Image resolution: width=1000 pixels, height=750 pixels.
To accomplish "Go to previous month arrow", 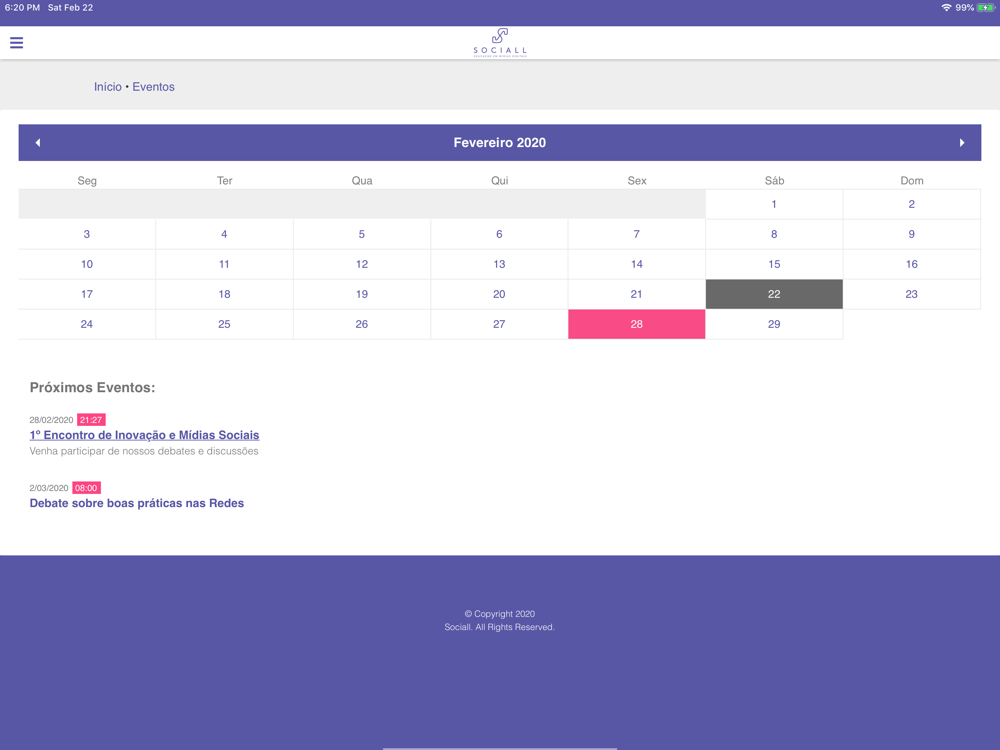I will (38, 142).
